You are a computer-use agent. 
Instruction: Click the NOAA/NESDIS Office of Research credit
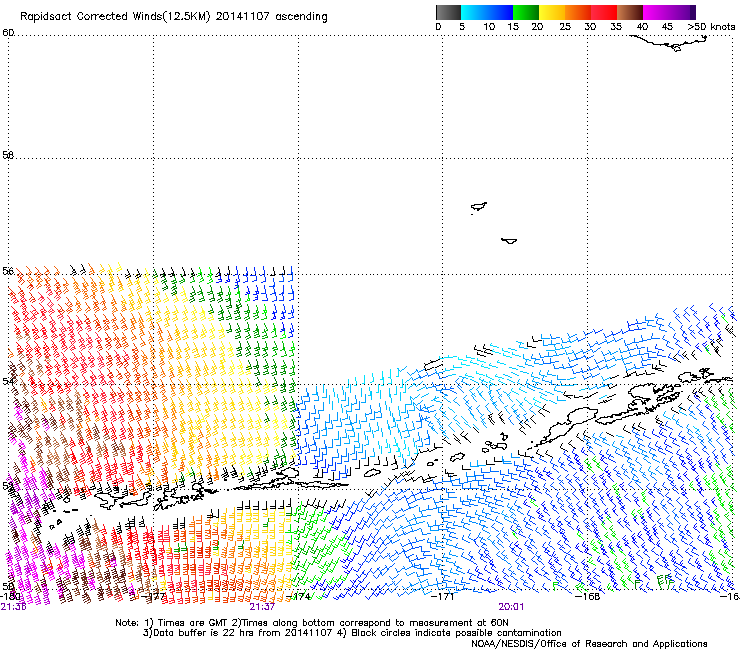tap(589, 644)
